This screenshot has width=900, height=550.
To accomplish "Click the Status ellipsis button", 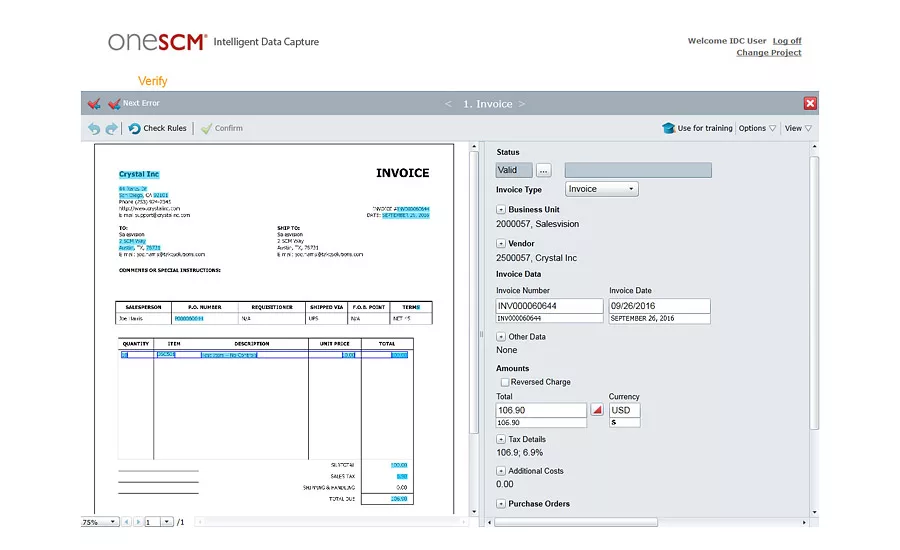I will (x=543, y=170).
